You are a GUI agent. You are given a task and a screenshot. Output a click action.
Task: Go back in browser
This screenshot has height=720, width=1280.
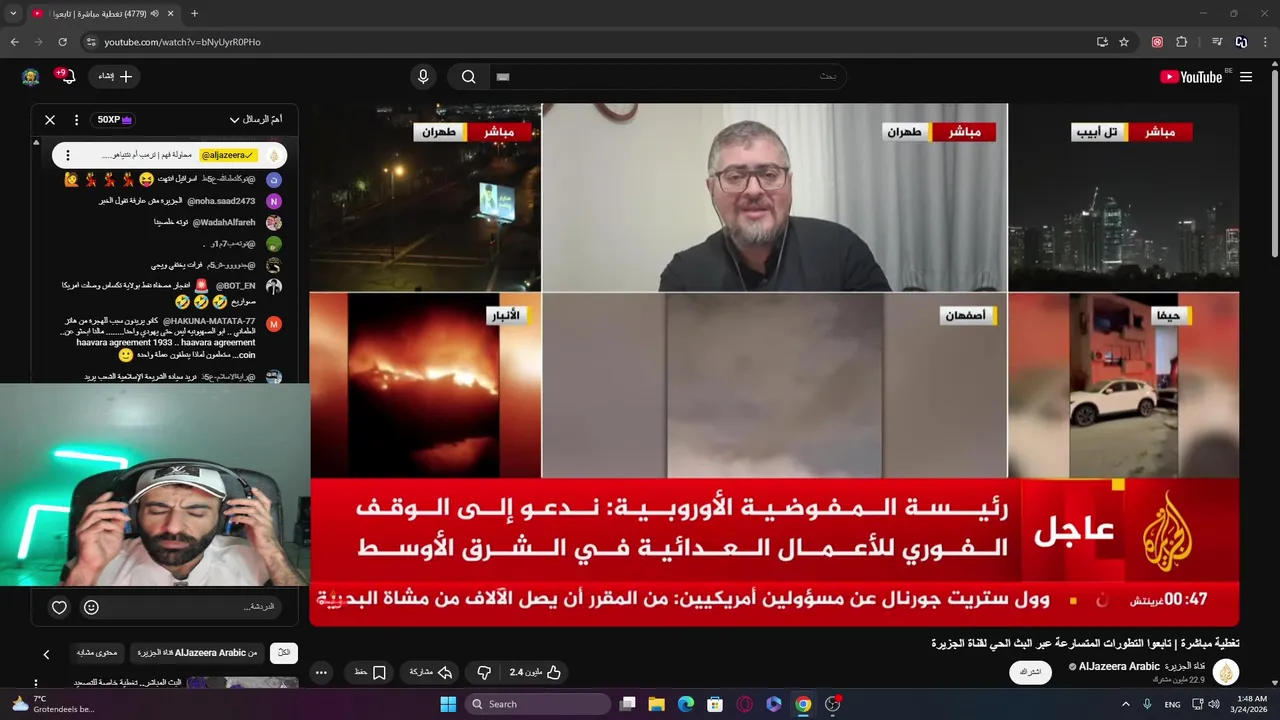coord(14,42)
